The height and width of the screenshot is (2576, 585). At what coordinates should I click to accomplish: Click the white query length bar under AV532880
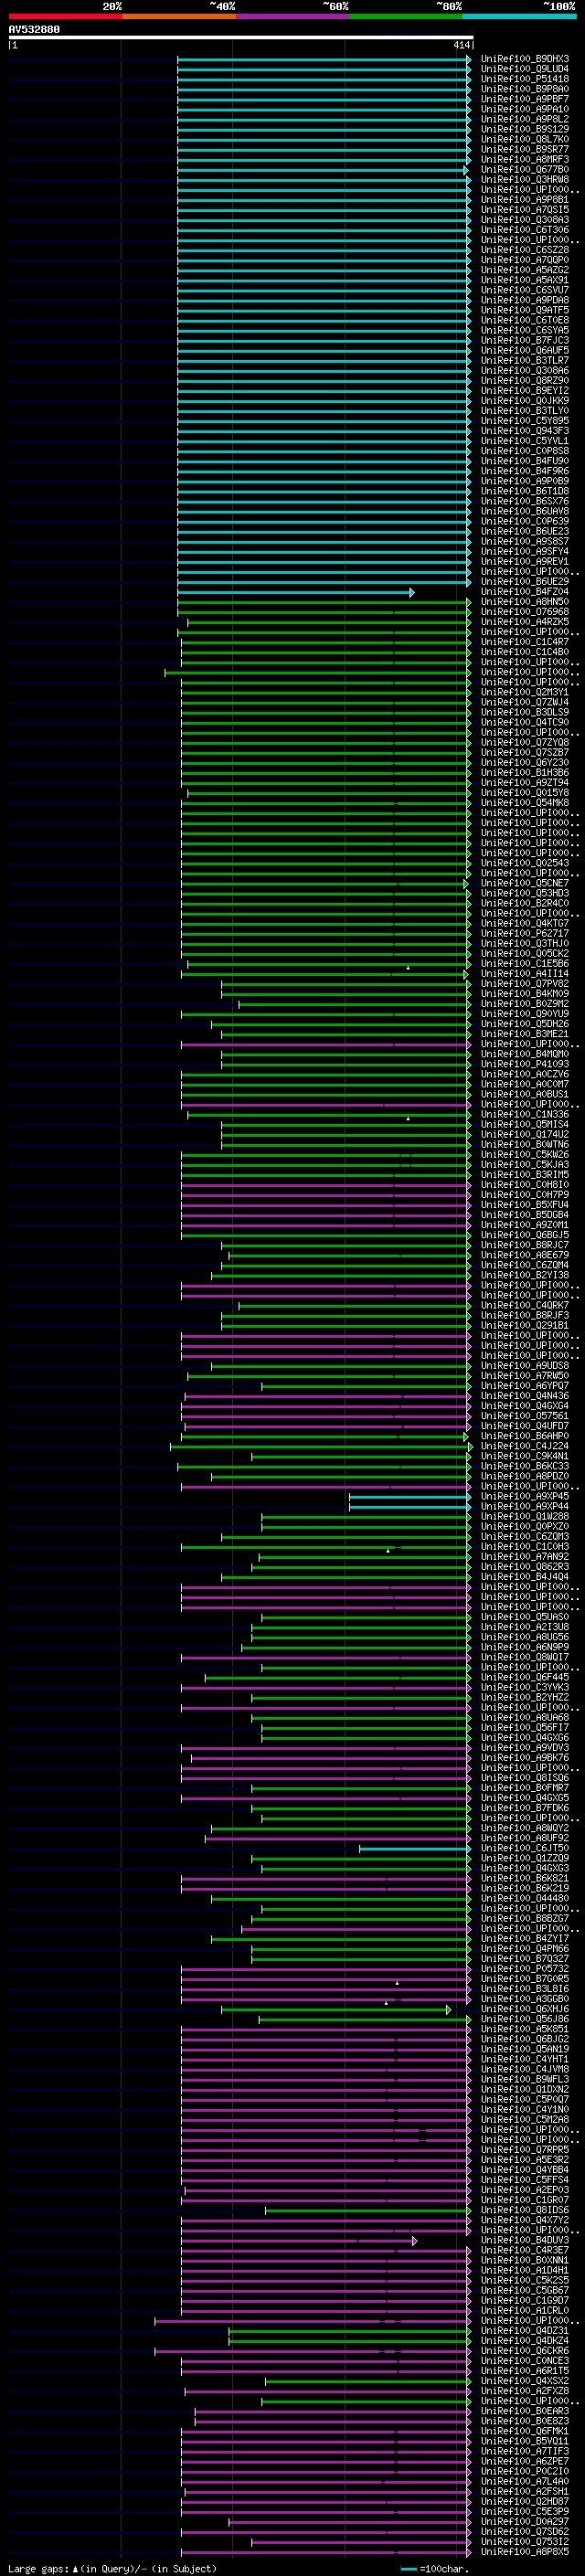point(241,37)
